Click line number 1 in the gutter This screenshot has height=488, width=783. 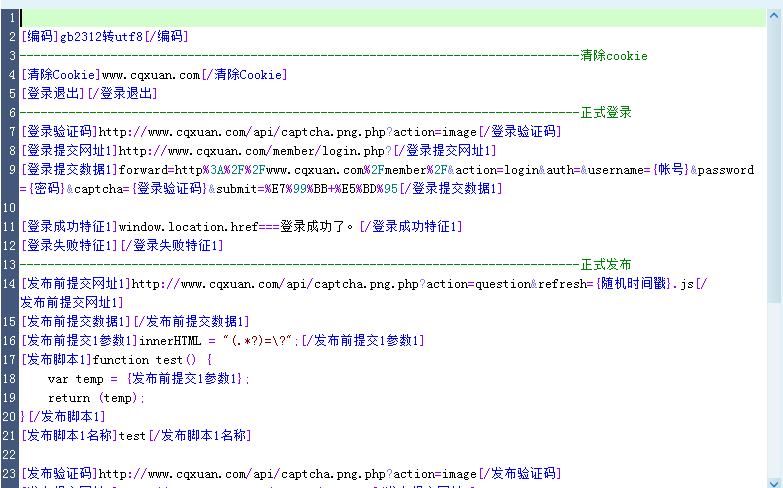point(9,18)
